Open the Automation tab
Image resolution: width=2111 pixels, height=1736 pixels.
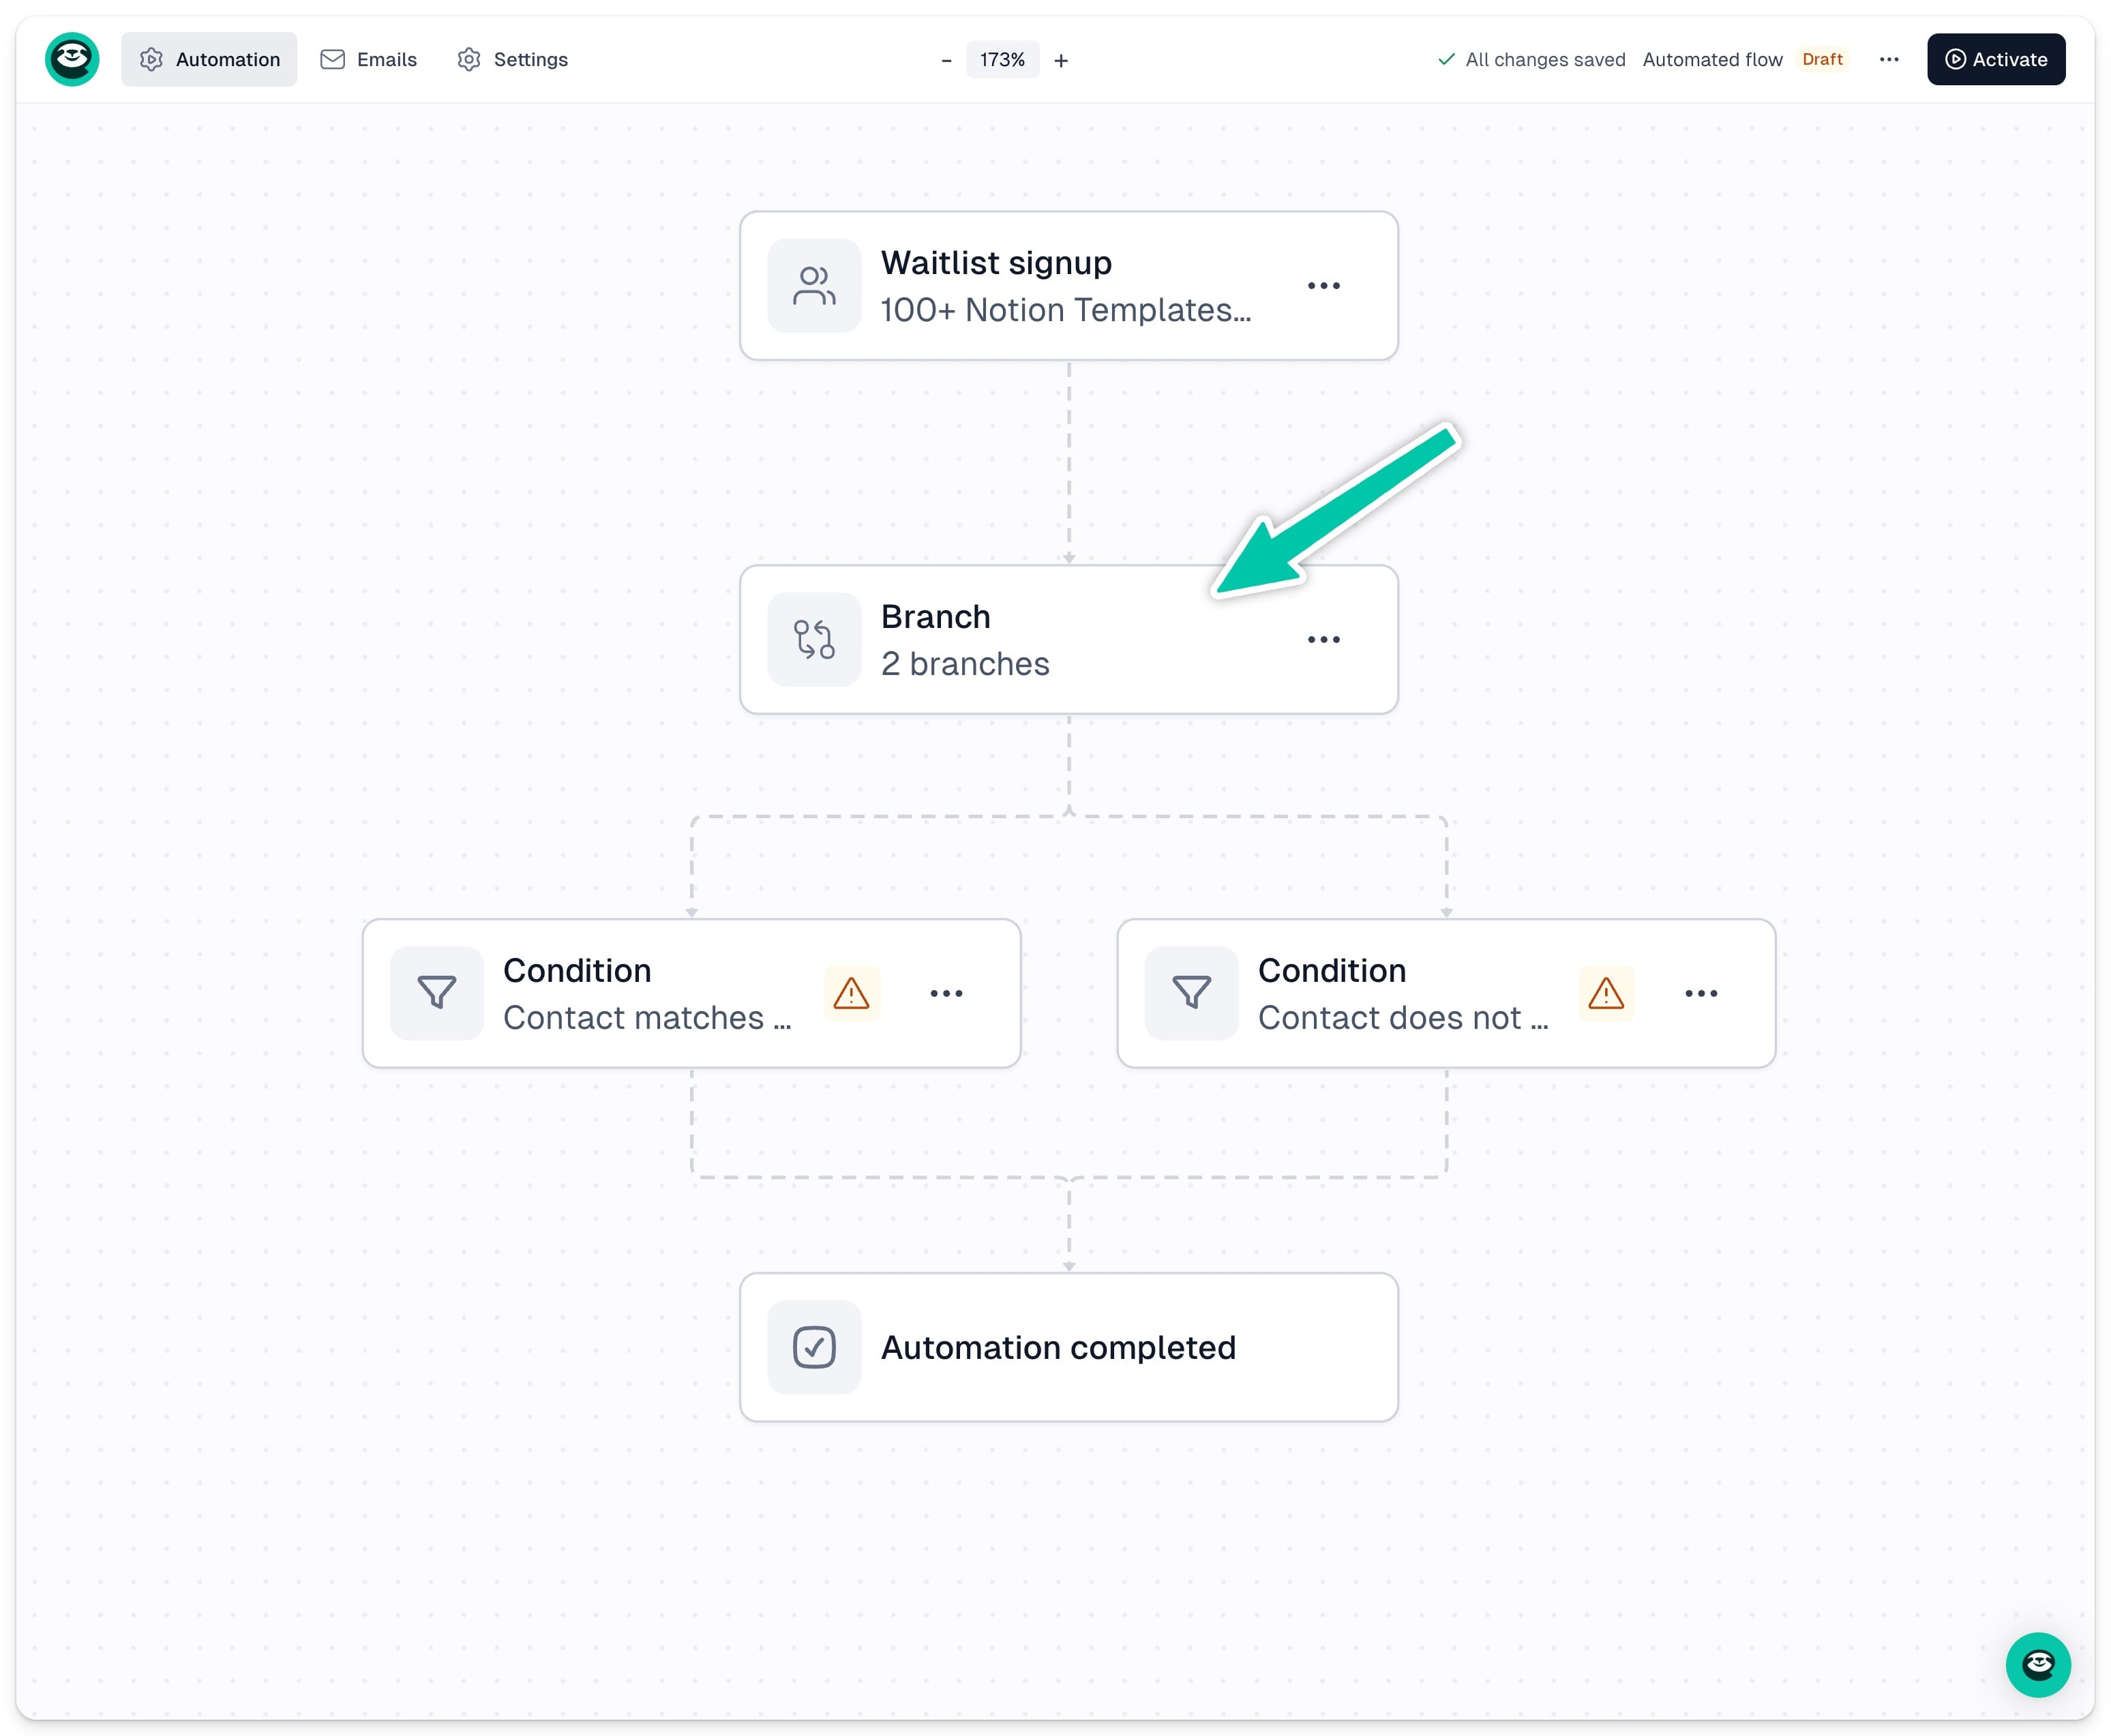(x=209, y=59)
